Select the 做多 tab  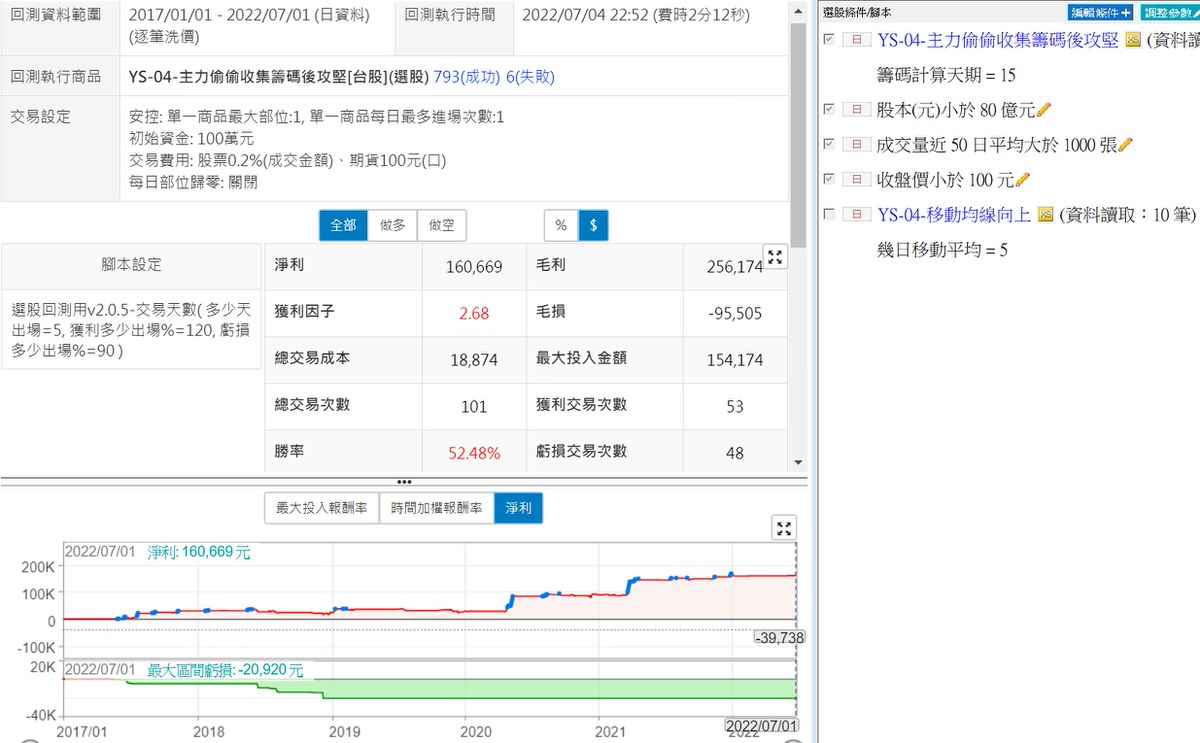(392, 225)
